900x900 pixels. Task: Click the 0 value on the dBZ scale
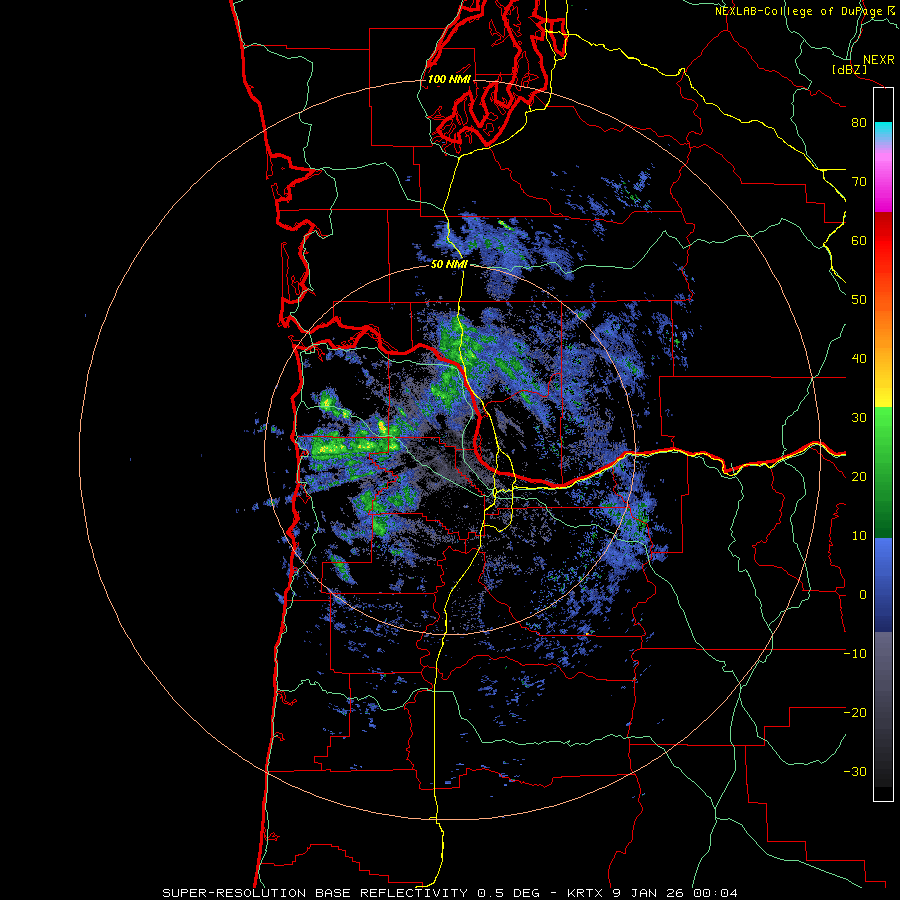(862, 595)
